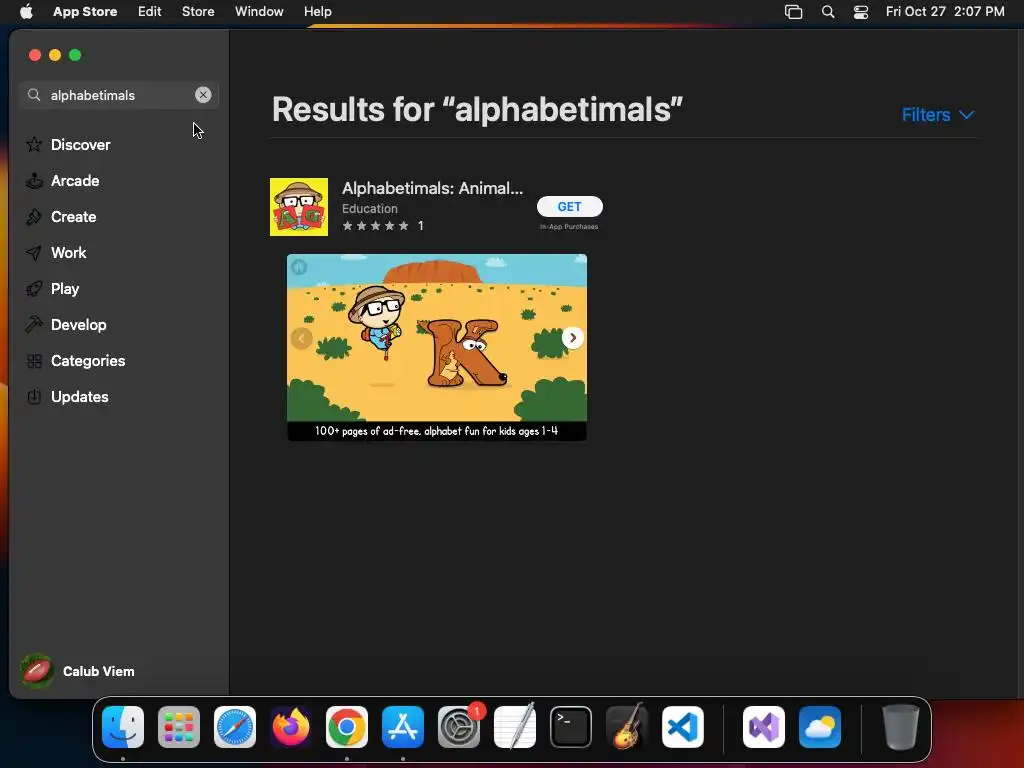Open the App Store menu
The height and width of the screenshot is (768, 1024).
coord(85,11)
